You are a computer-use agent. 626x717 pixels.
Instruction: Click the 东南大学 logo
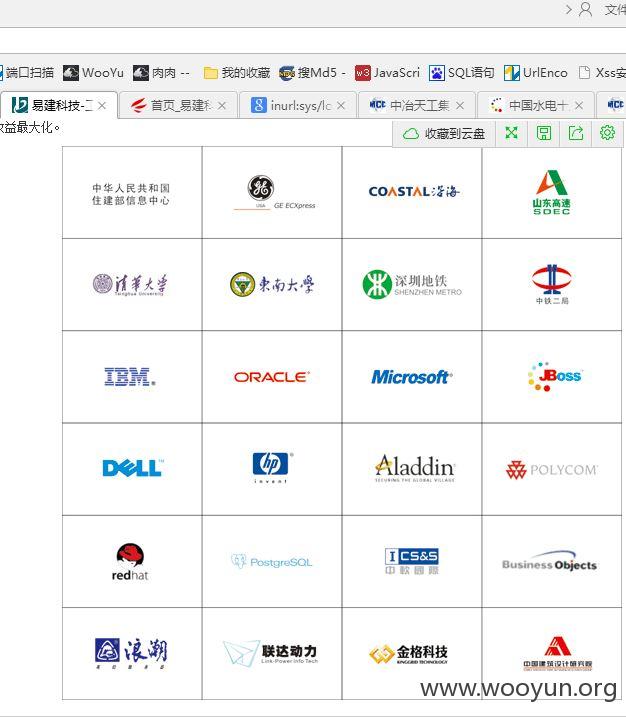272,284
